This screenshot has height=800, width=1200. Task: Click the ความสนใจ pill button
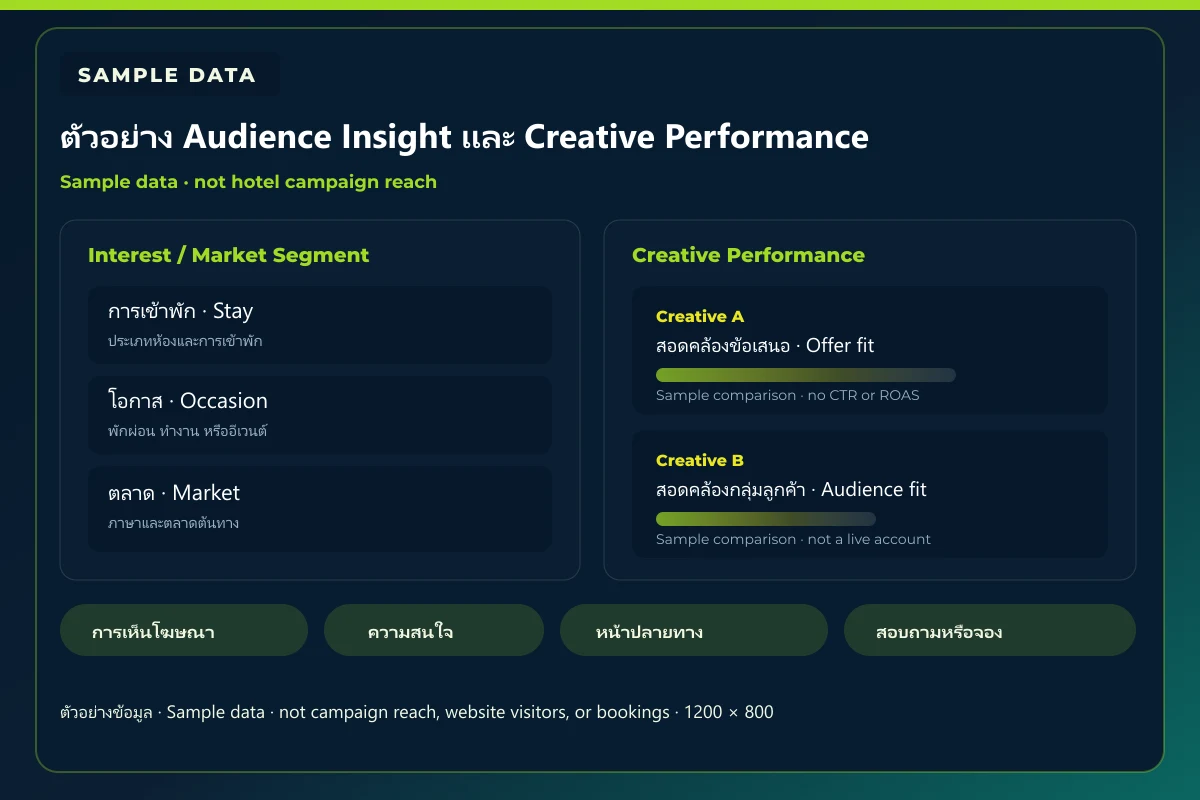click(x=434, y=630)
